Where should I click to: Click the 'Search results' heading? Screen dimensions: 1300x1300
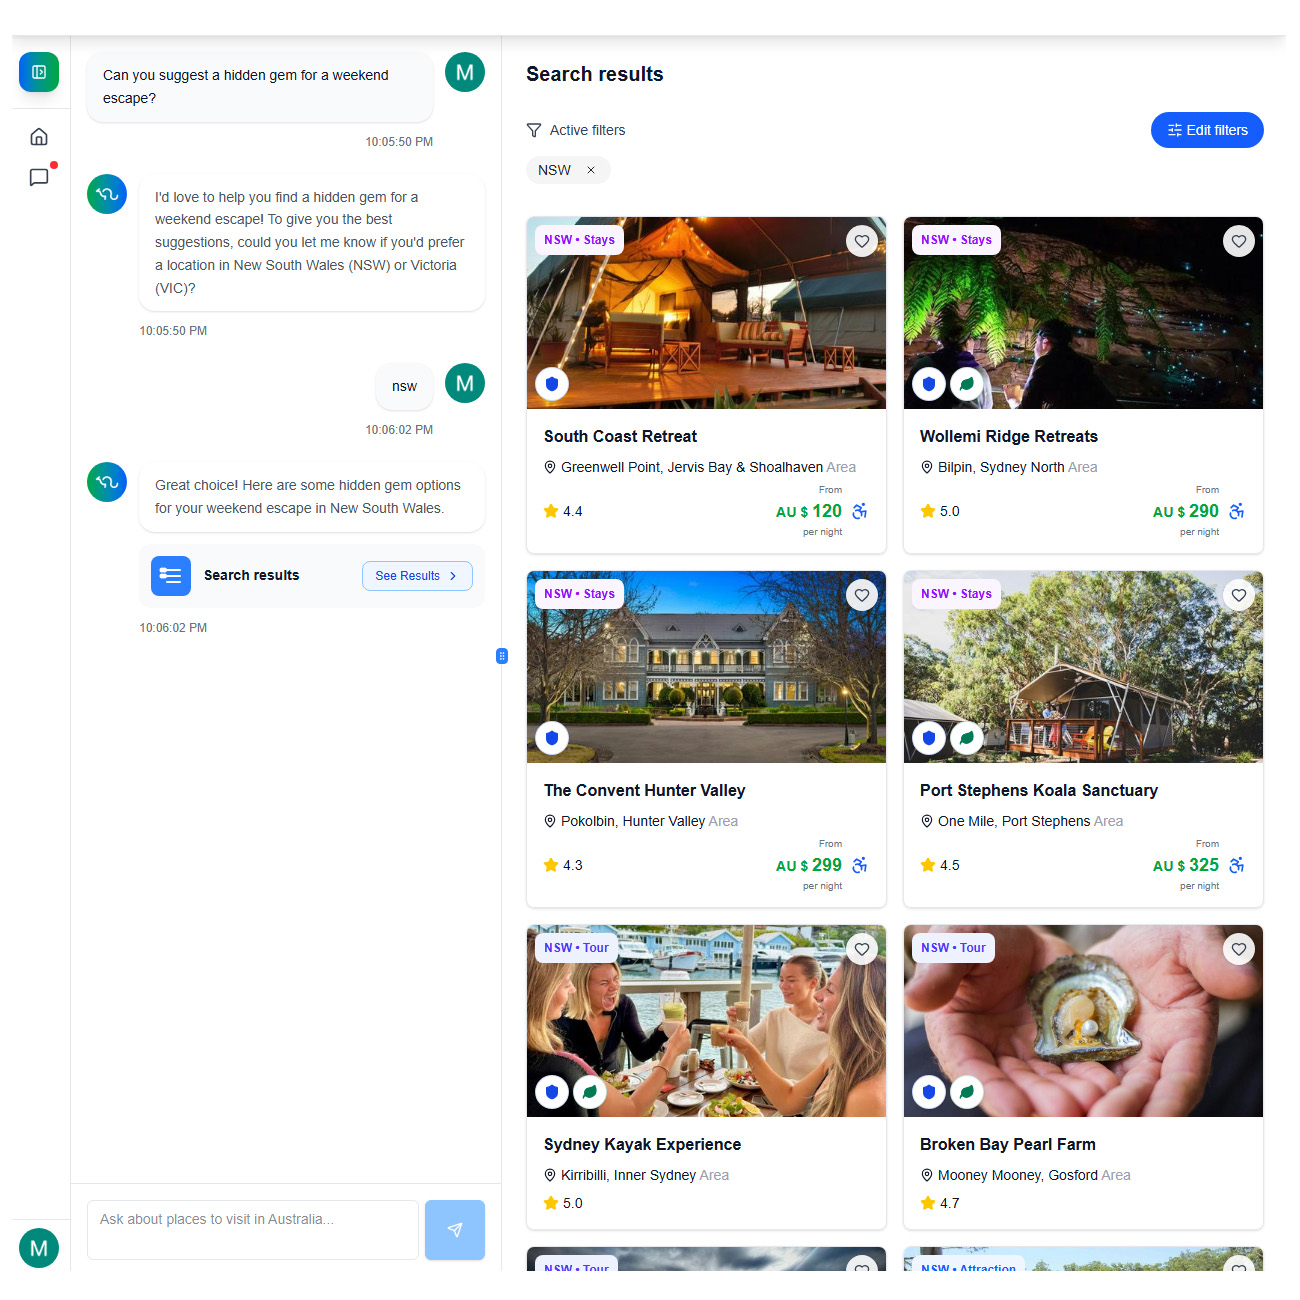[x=595, y=74]
